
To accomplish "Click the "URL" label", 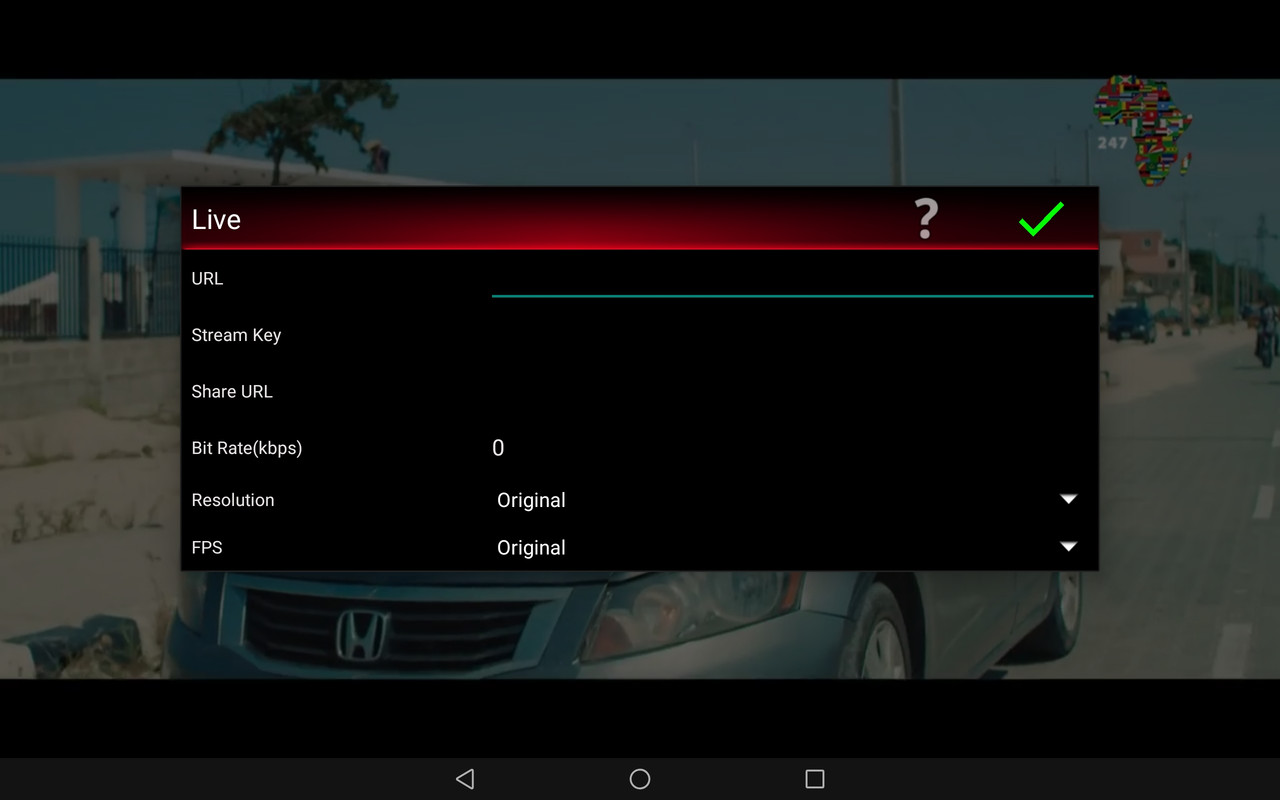I will click(x=207, y=279).
